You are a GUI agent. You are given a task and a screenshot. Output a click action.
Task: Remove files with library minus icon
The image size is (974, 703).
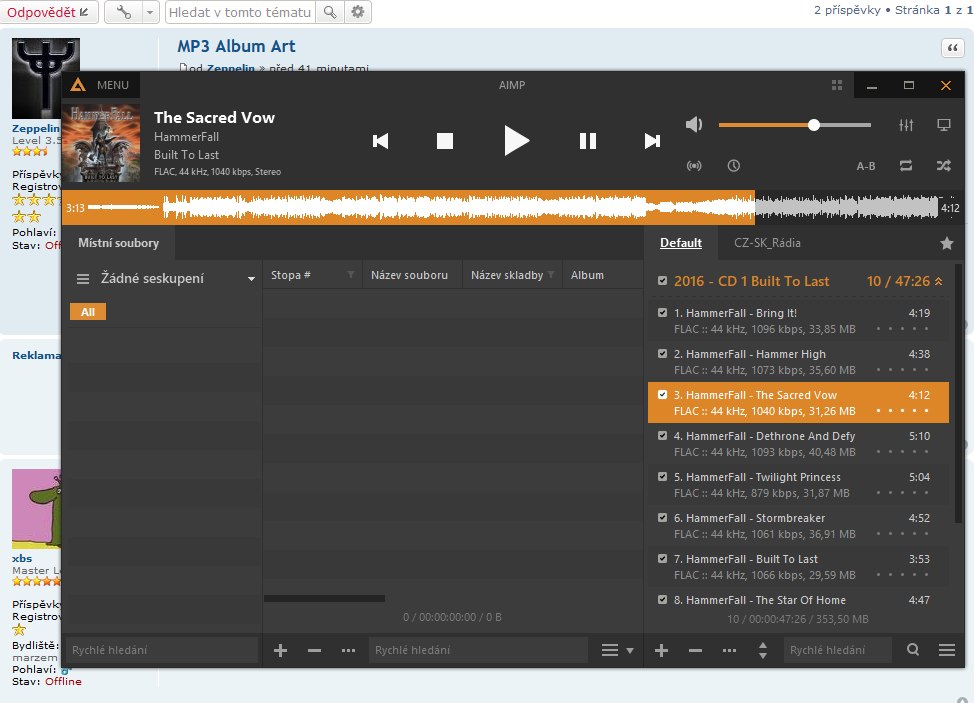coord(314,650)
